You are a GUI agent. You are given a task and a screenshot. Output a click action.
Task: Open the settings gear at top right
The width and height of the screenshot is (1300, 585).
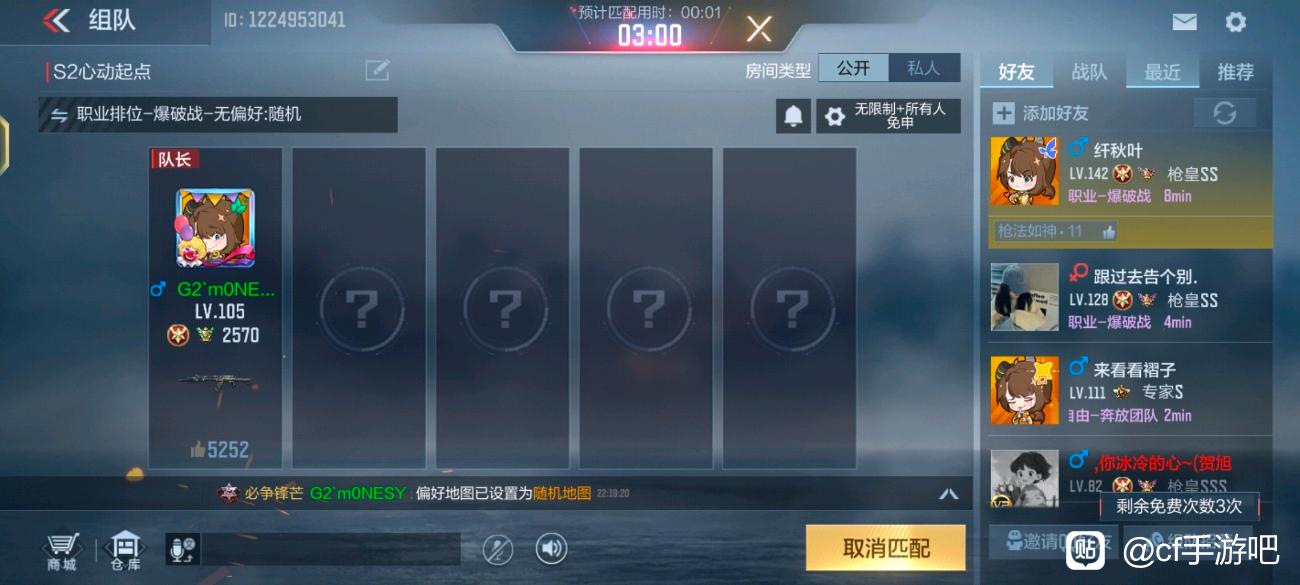pyautogui.click(x=1236, y=22)
